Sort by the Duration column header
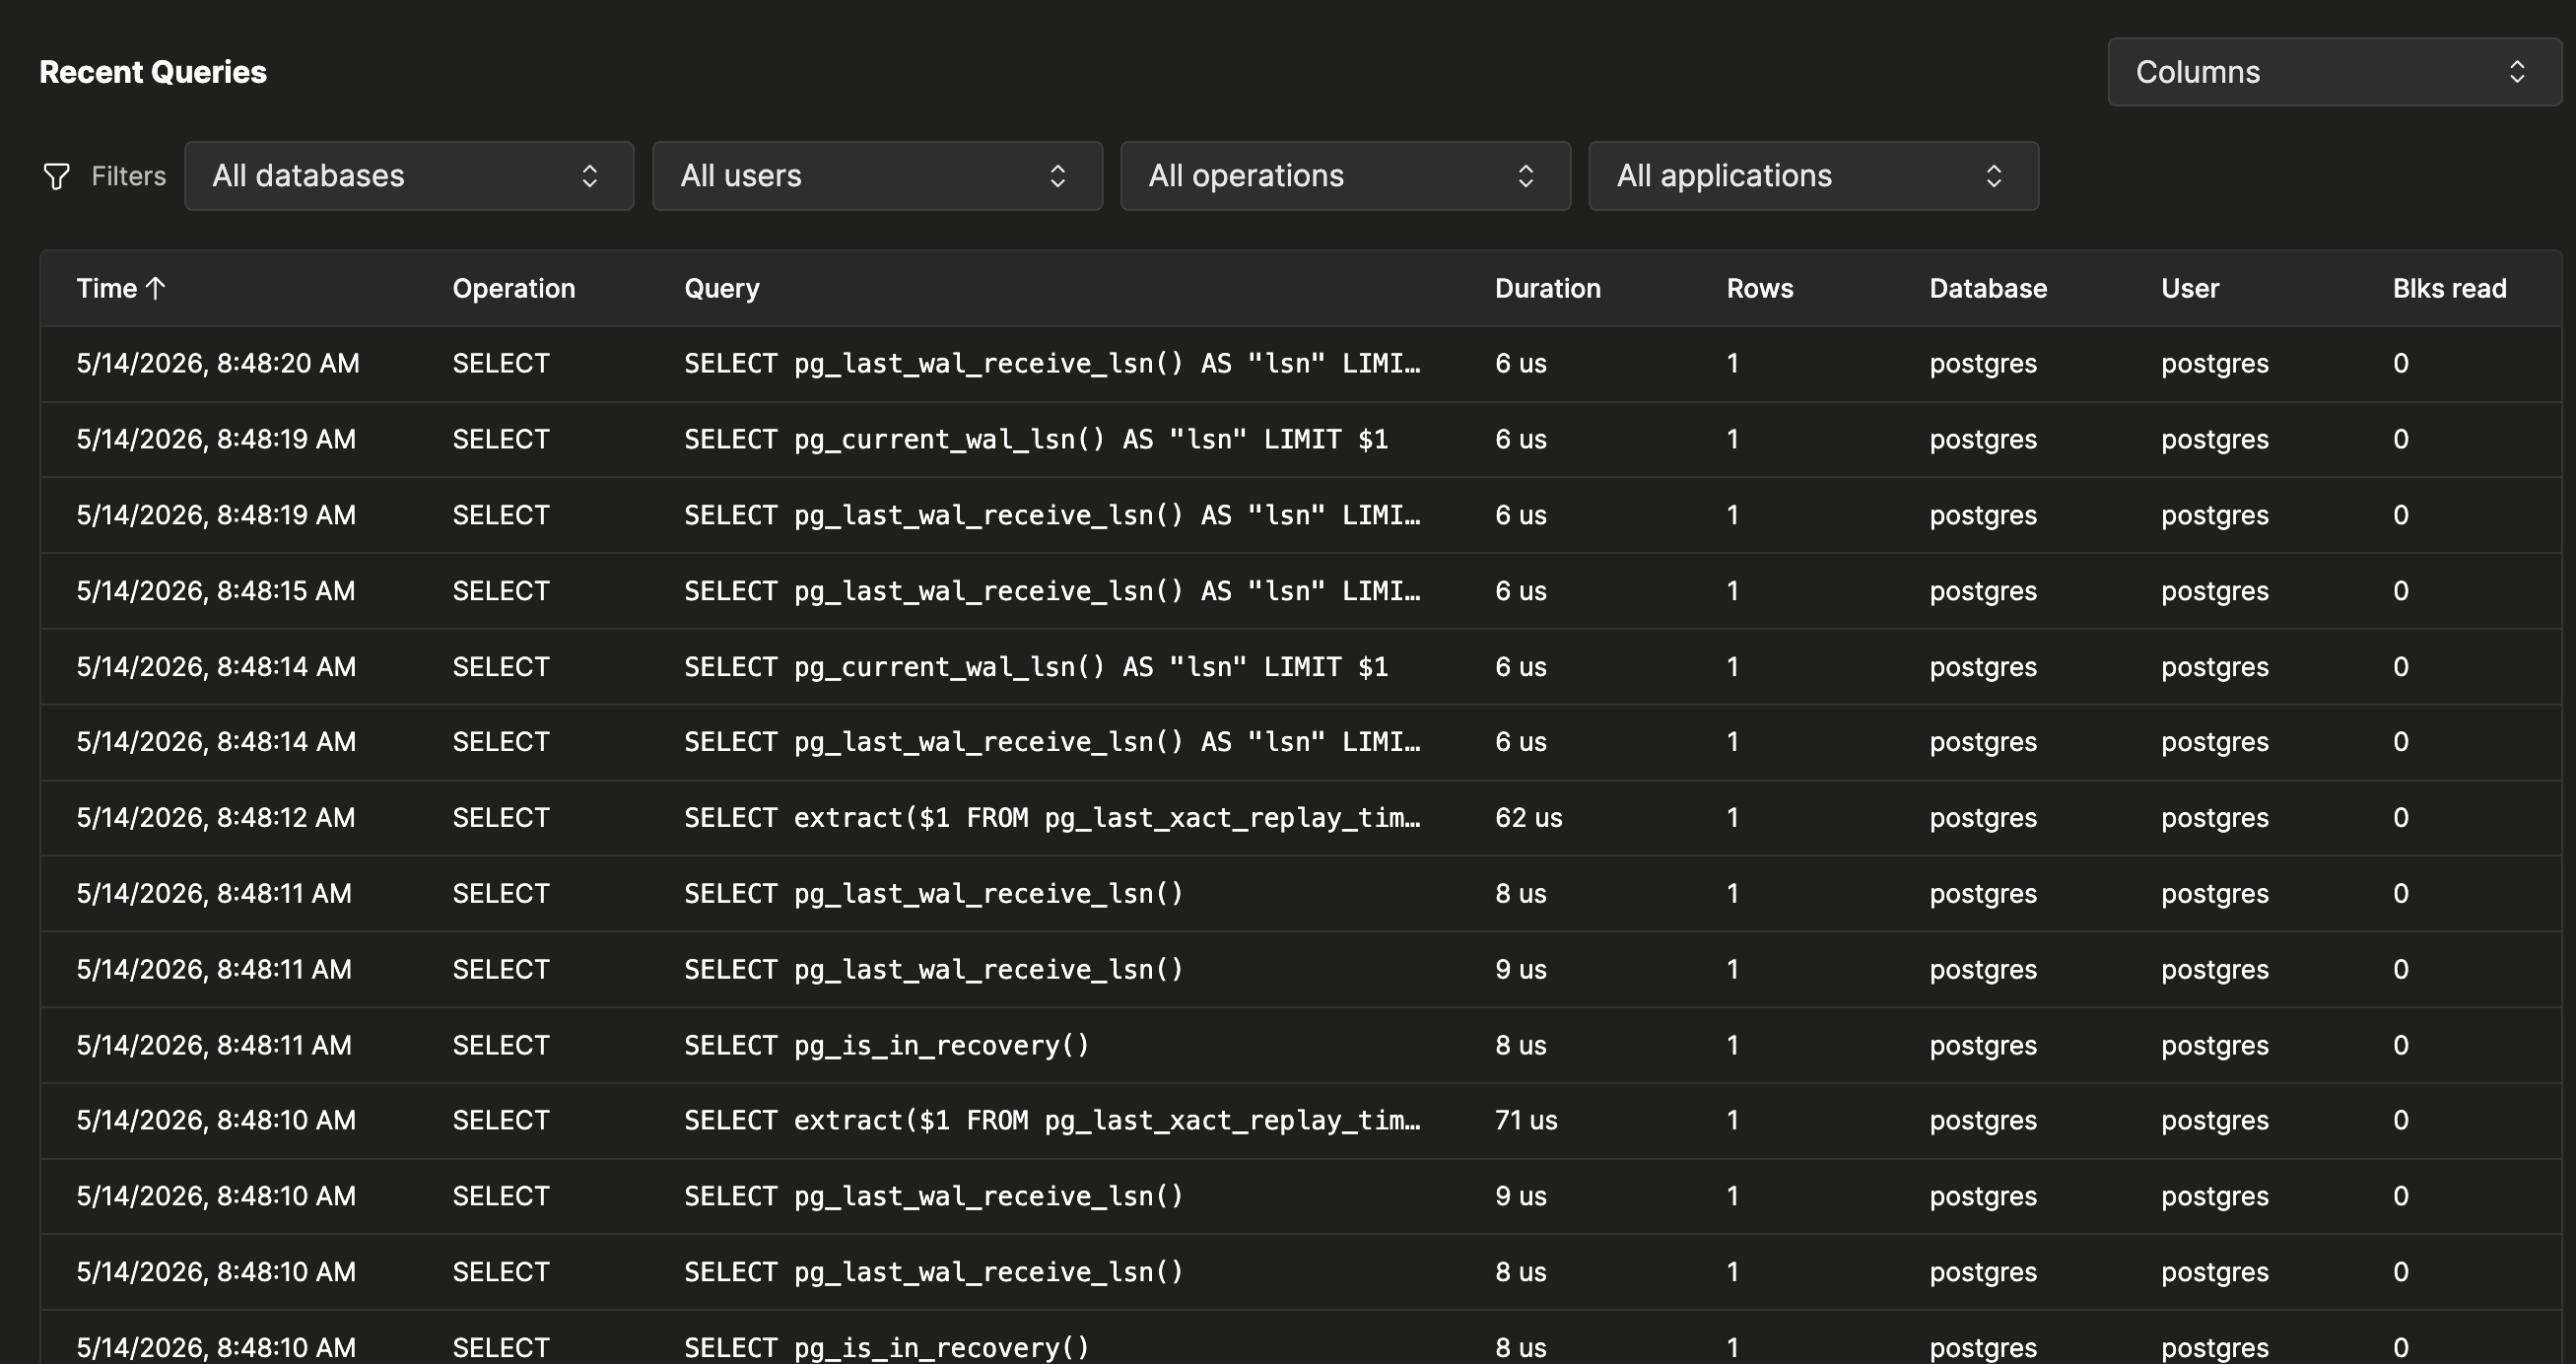Image resolution: width=2576 pixels, height=1364 pixels. [x=1547, y=288]
